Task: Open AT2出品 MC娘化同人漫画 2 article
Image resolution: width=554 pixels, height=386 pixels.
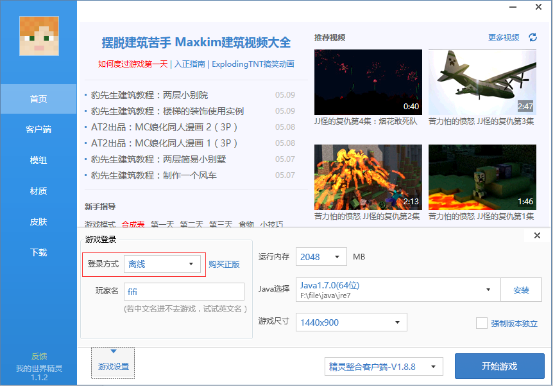Action: click(x=164, y=127)
